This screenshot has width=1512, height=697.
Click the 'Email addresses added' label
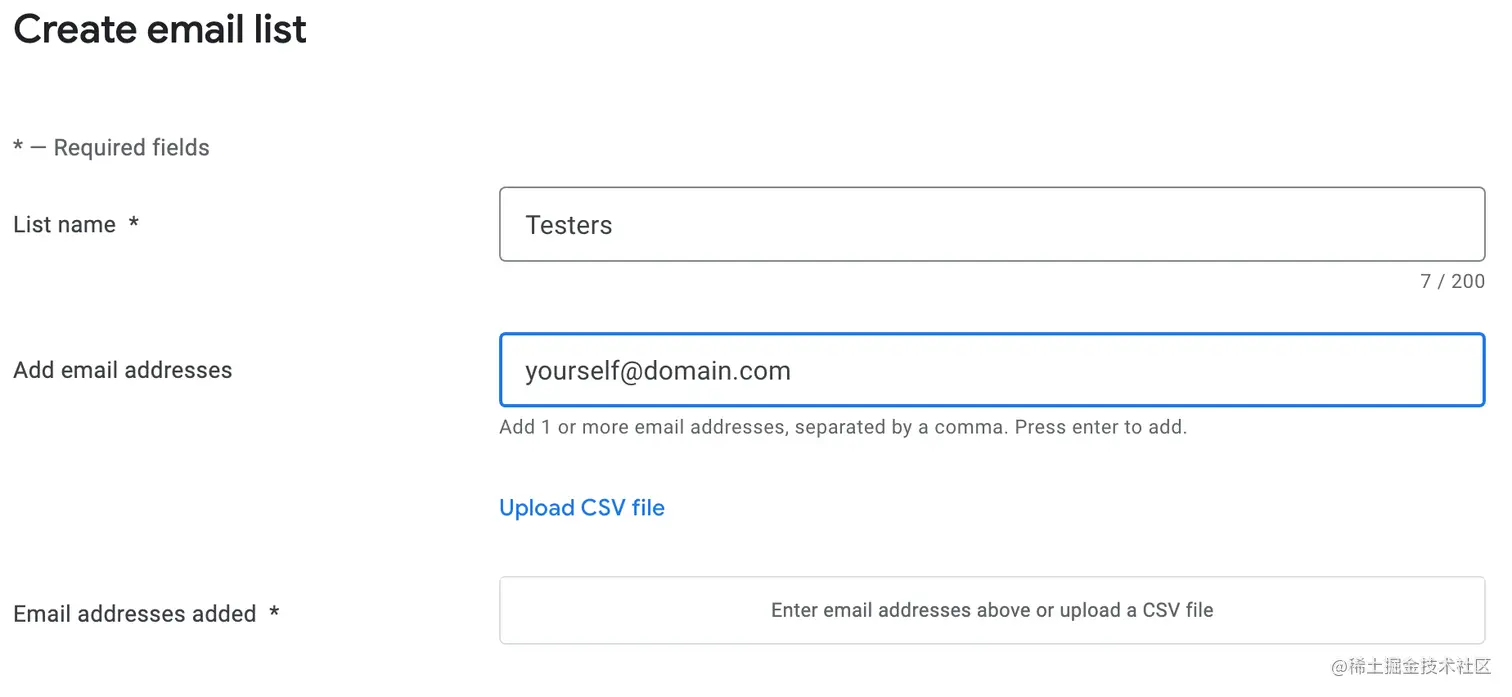(x=135, y=614)
